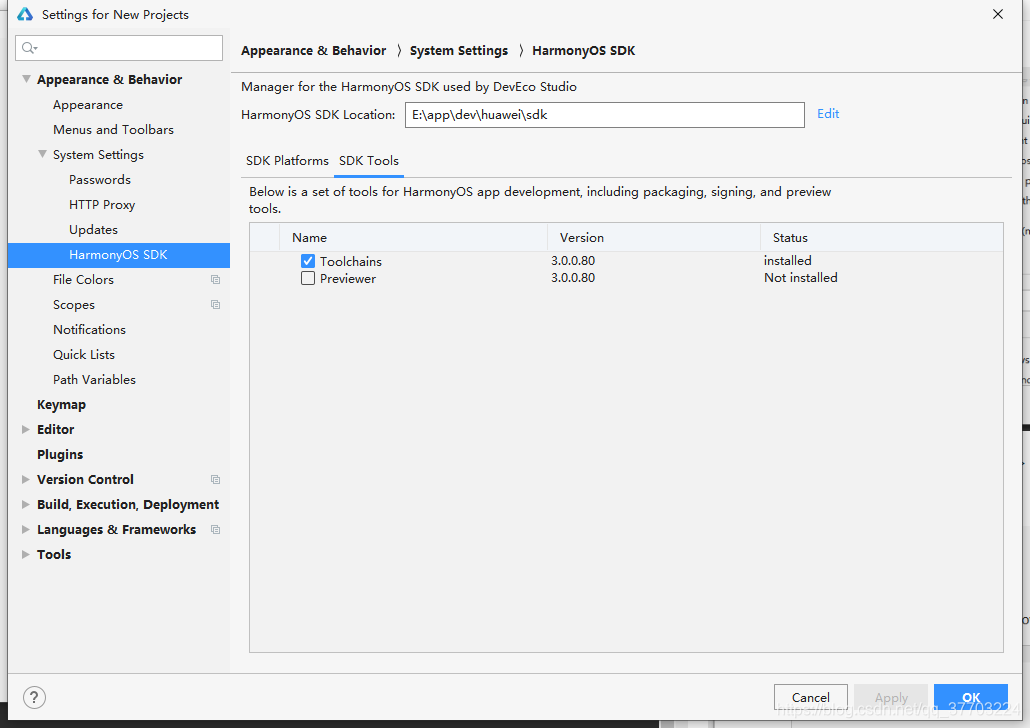Click the Version column header
The width and height of the screenshot is (1030, 728).
(654, 238)
